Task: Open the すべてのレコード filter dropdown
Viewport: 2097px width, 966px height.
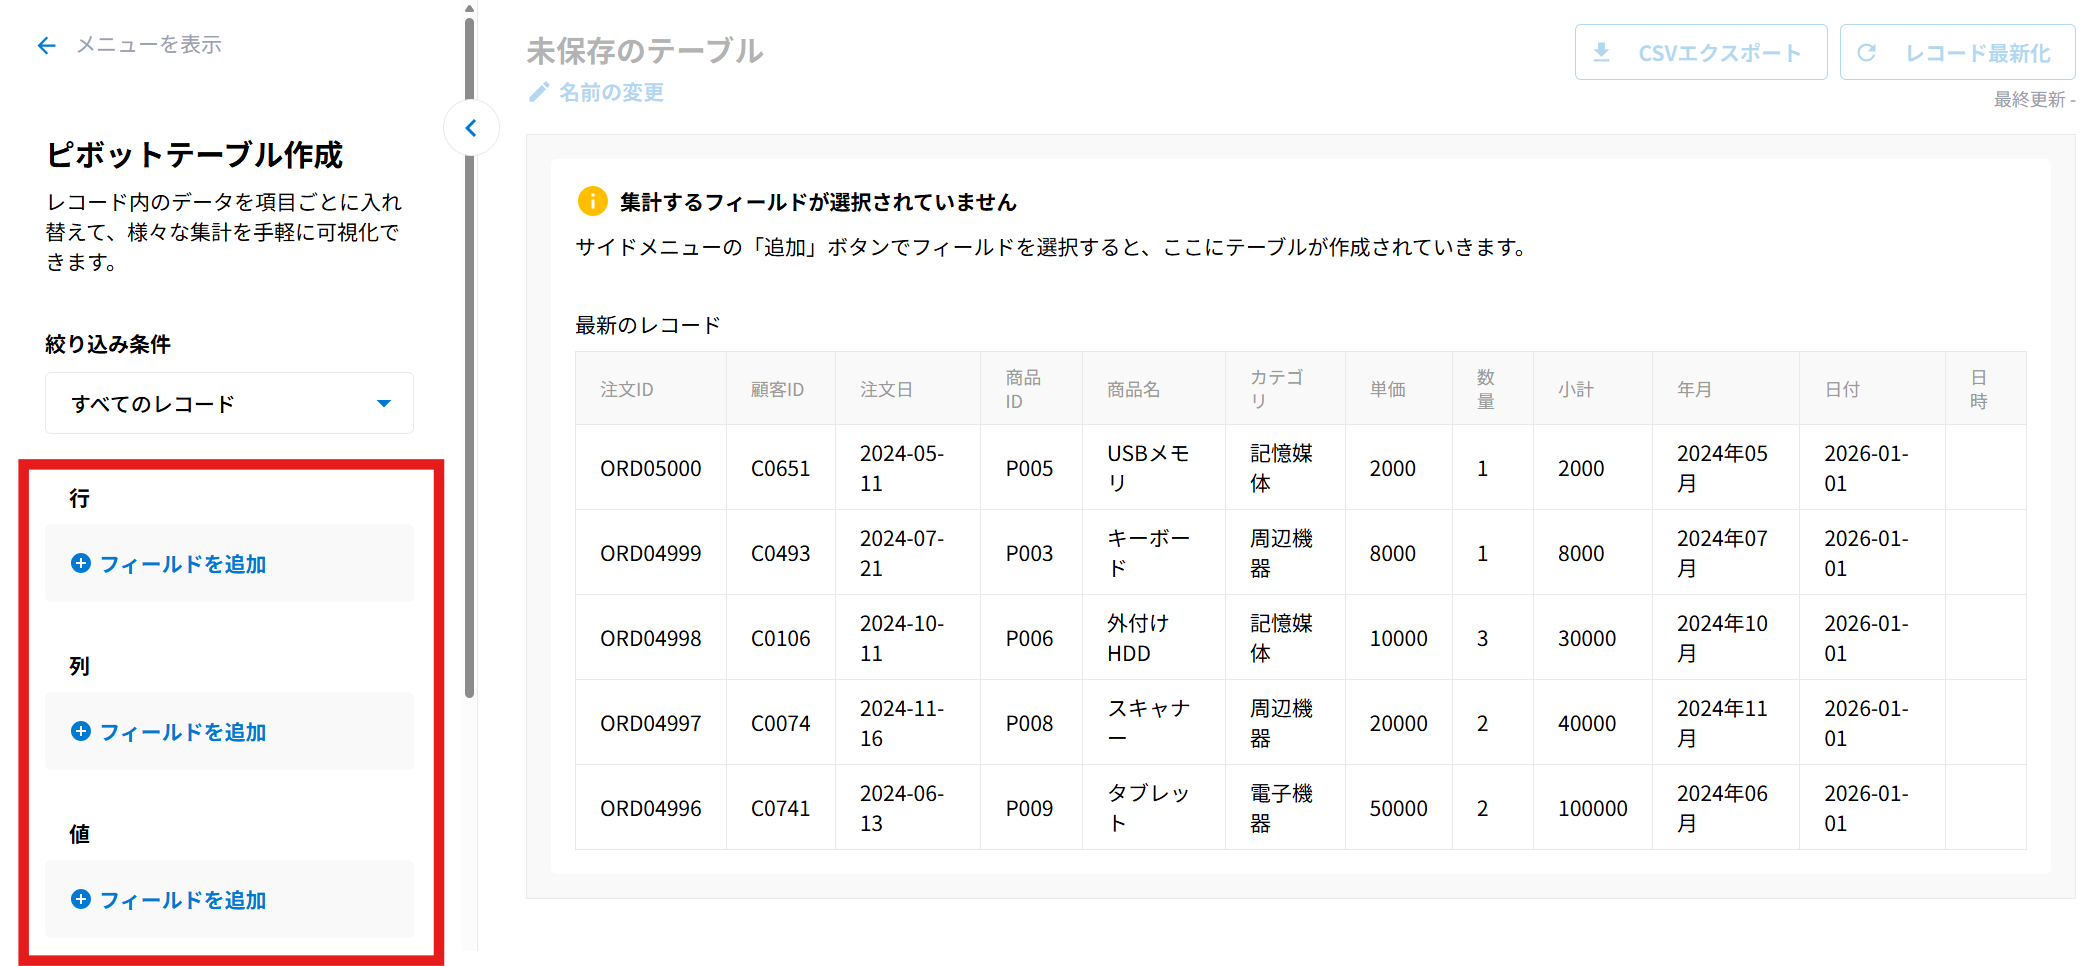Action: 229,404
